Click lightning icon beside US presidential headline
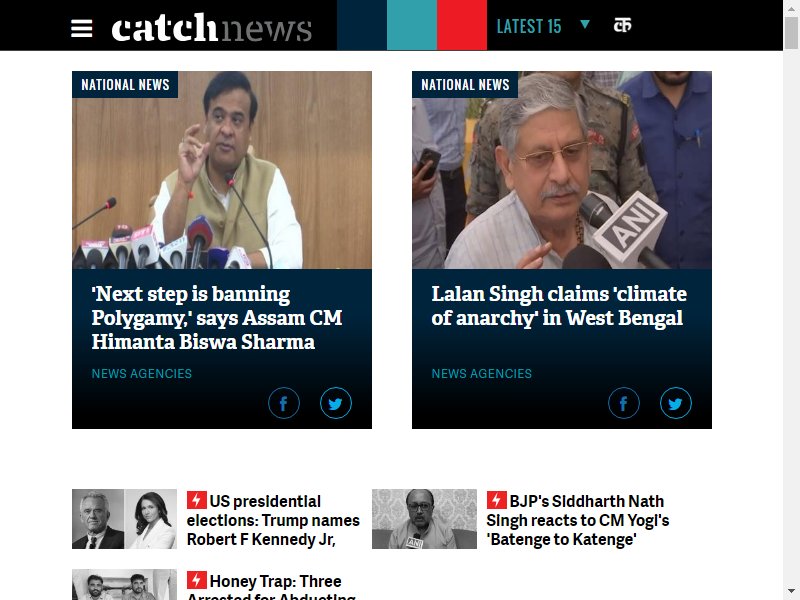This screenshot has width=800, height=600. (196, 500)
